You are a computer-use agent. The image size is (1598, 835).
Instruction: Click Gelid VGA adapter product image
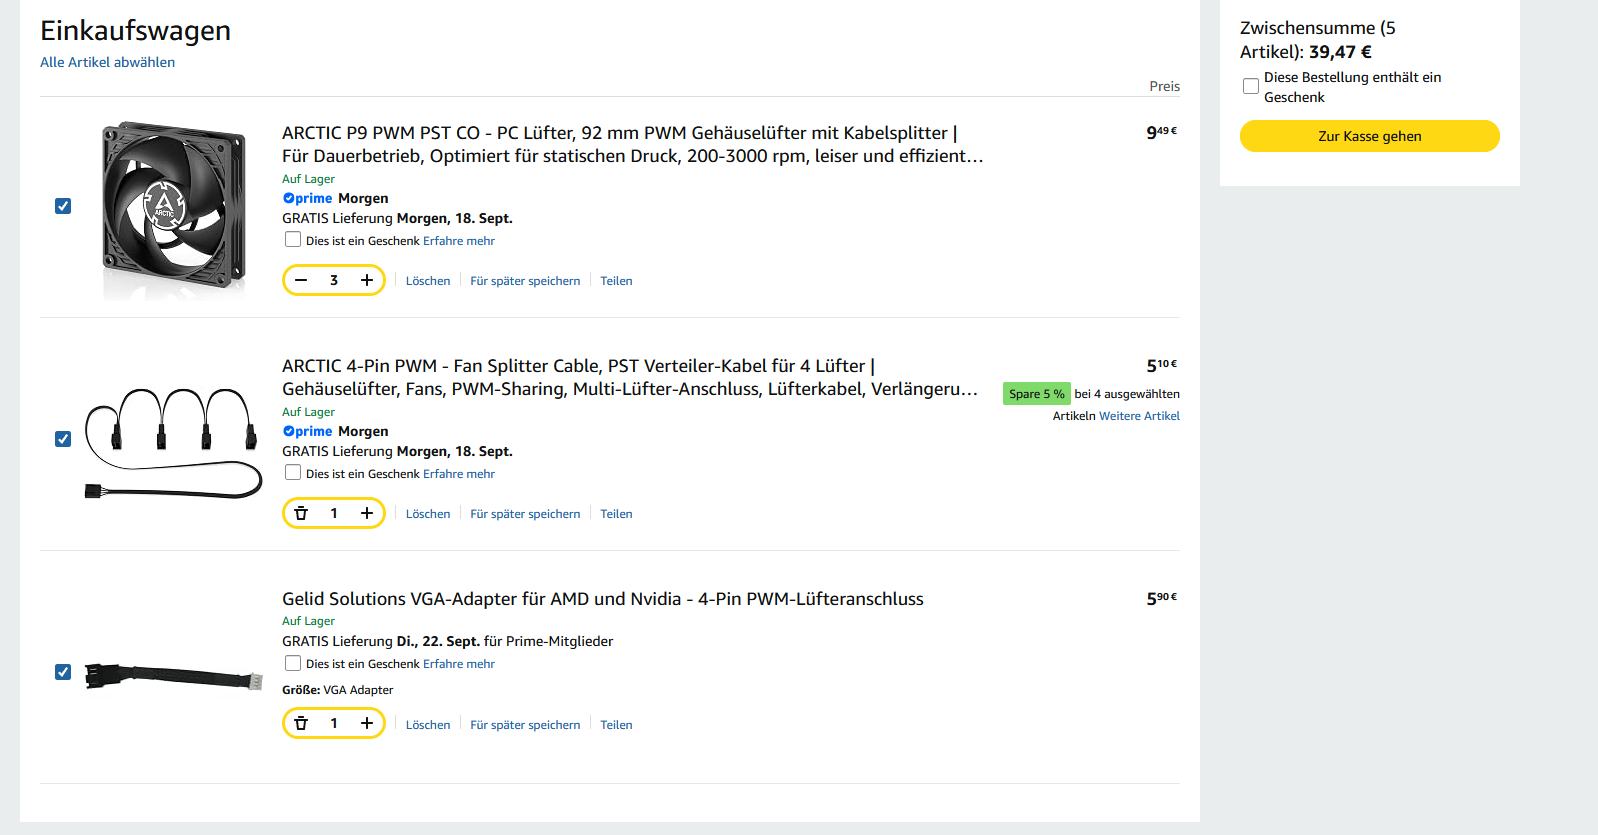(174, 676)
